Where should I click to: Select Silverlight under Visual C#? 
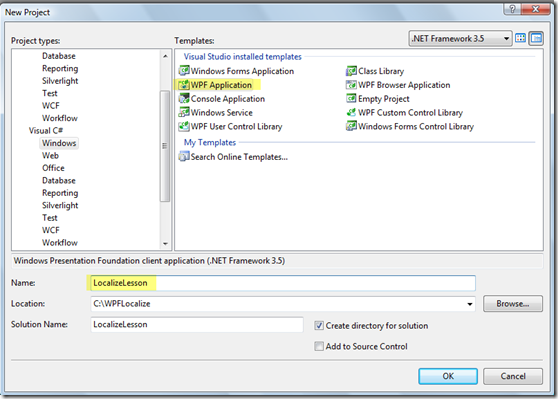click(x=60, y=205)
